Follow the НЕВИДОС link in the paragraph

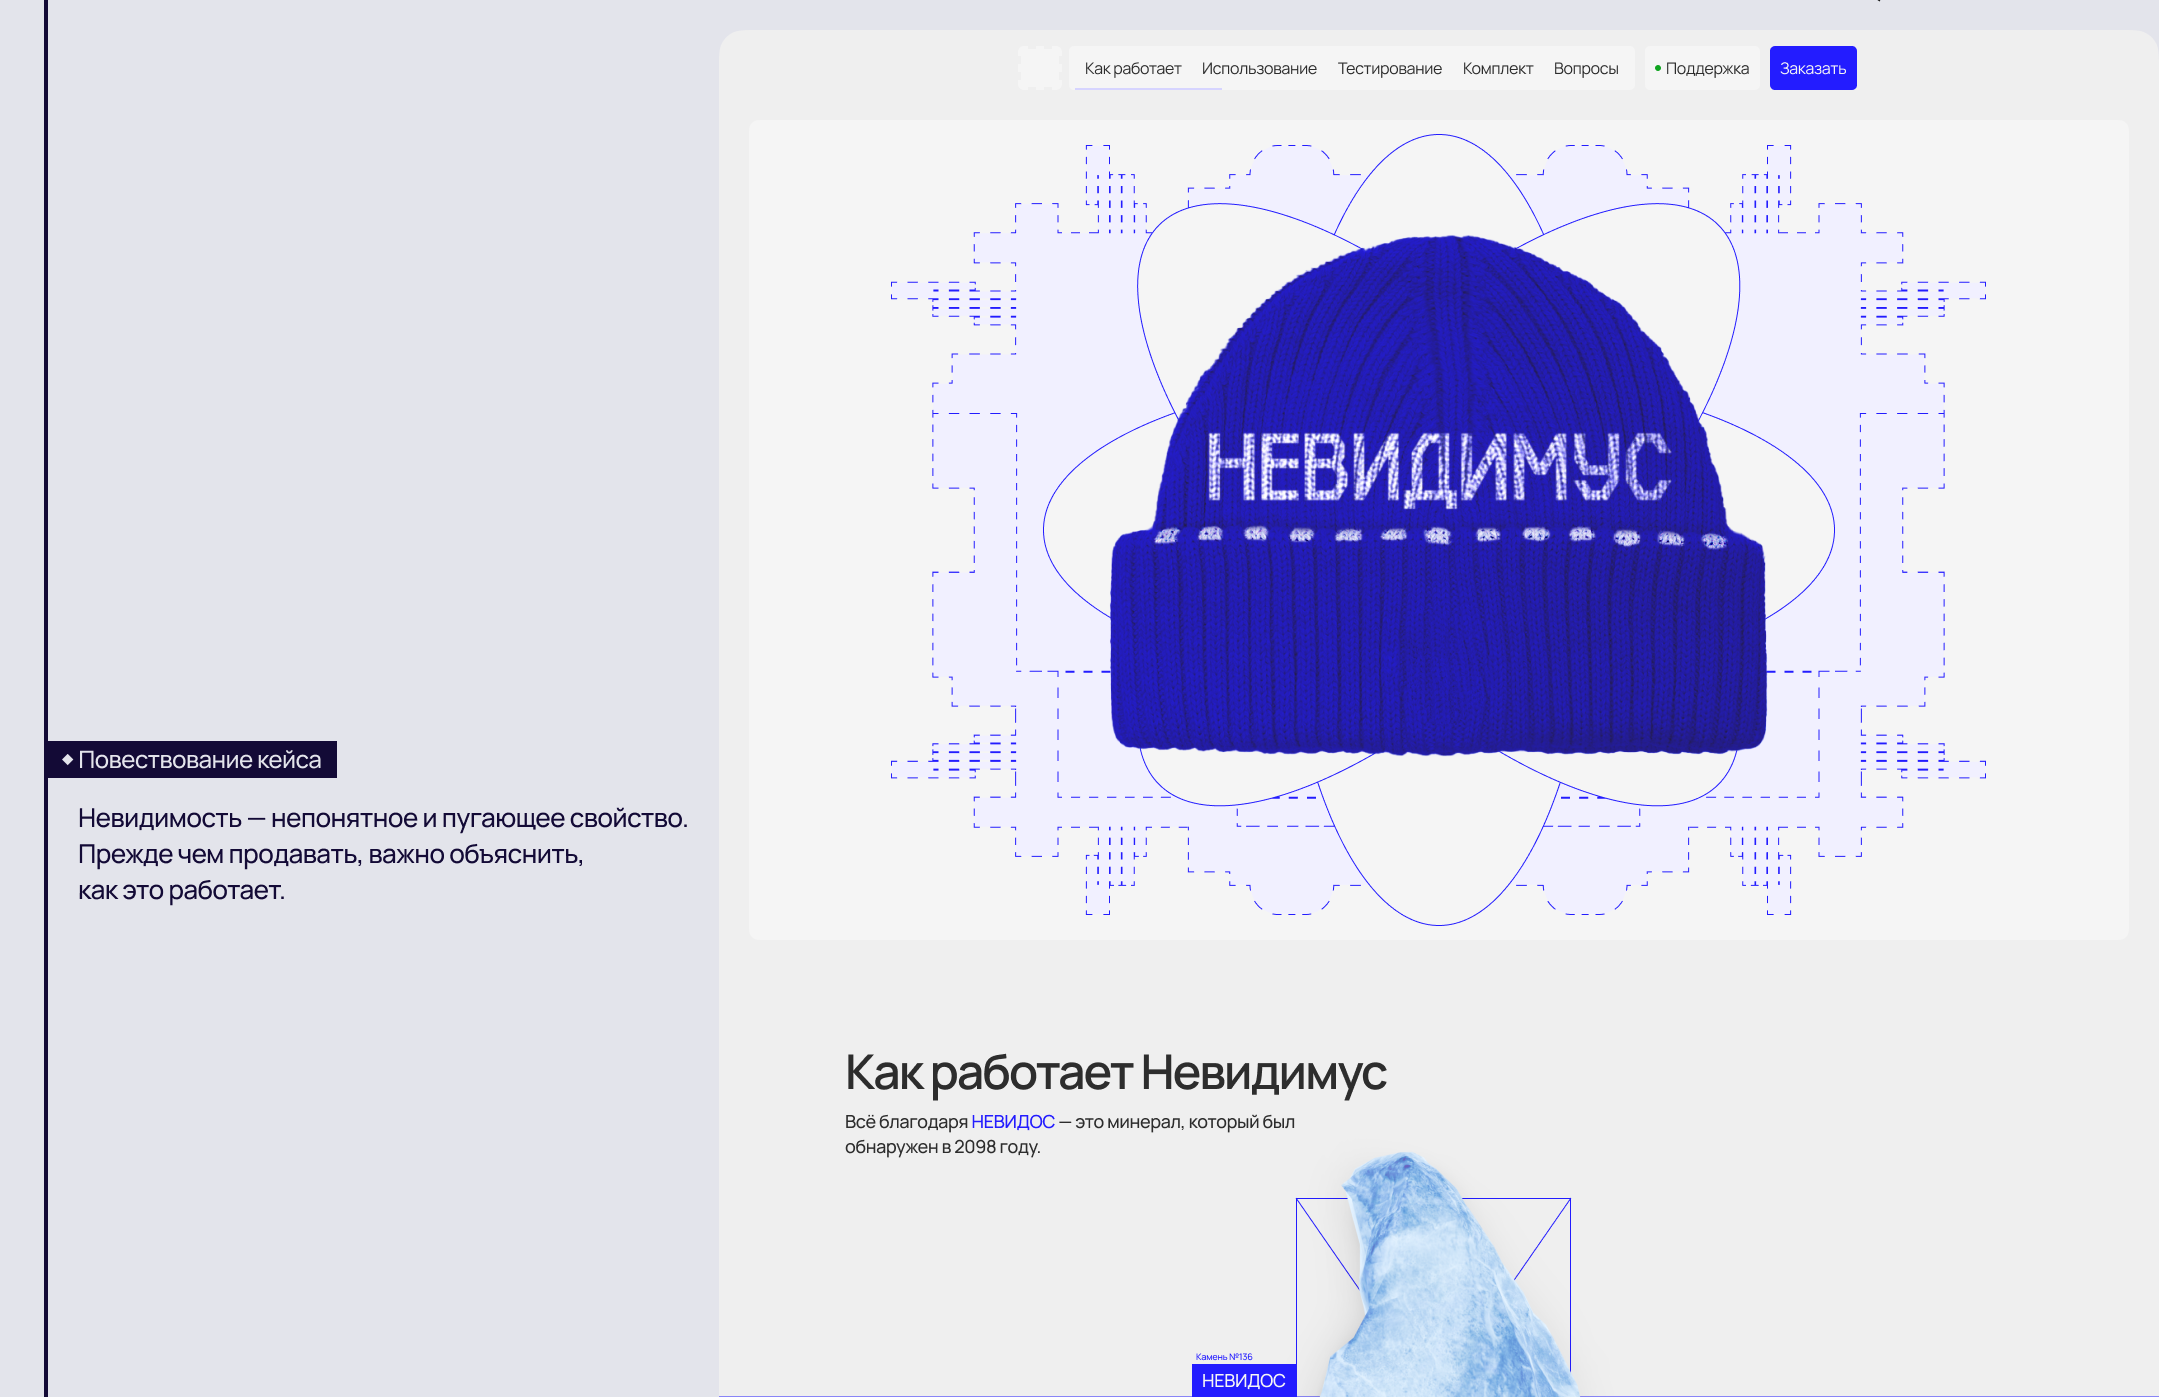[1012, 1122]
